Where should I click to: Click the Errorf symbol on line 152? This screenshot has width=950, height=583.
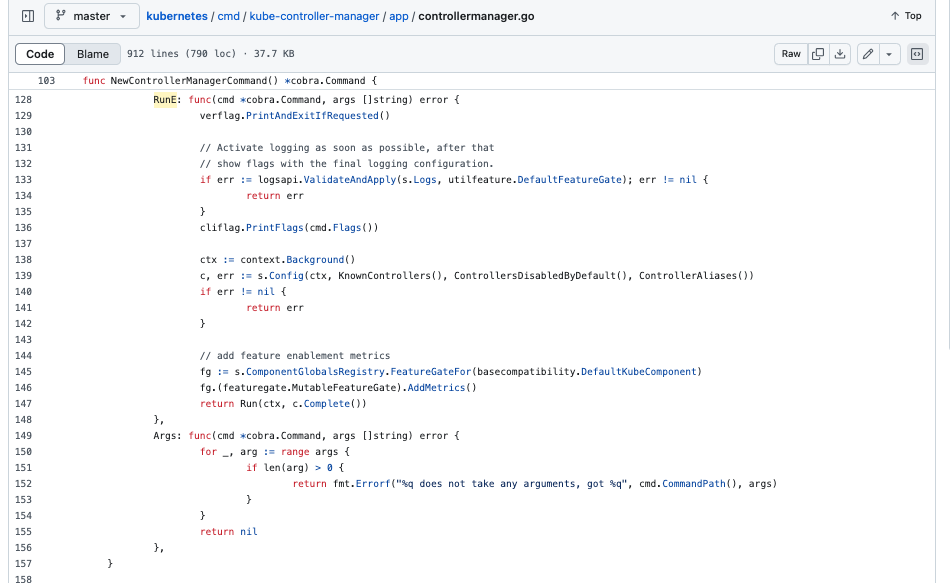tap(373, 484)
